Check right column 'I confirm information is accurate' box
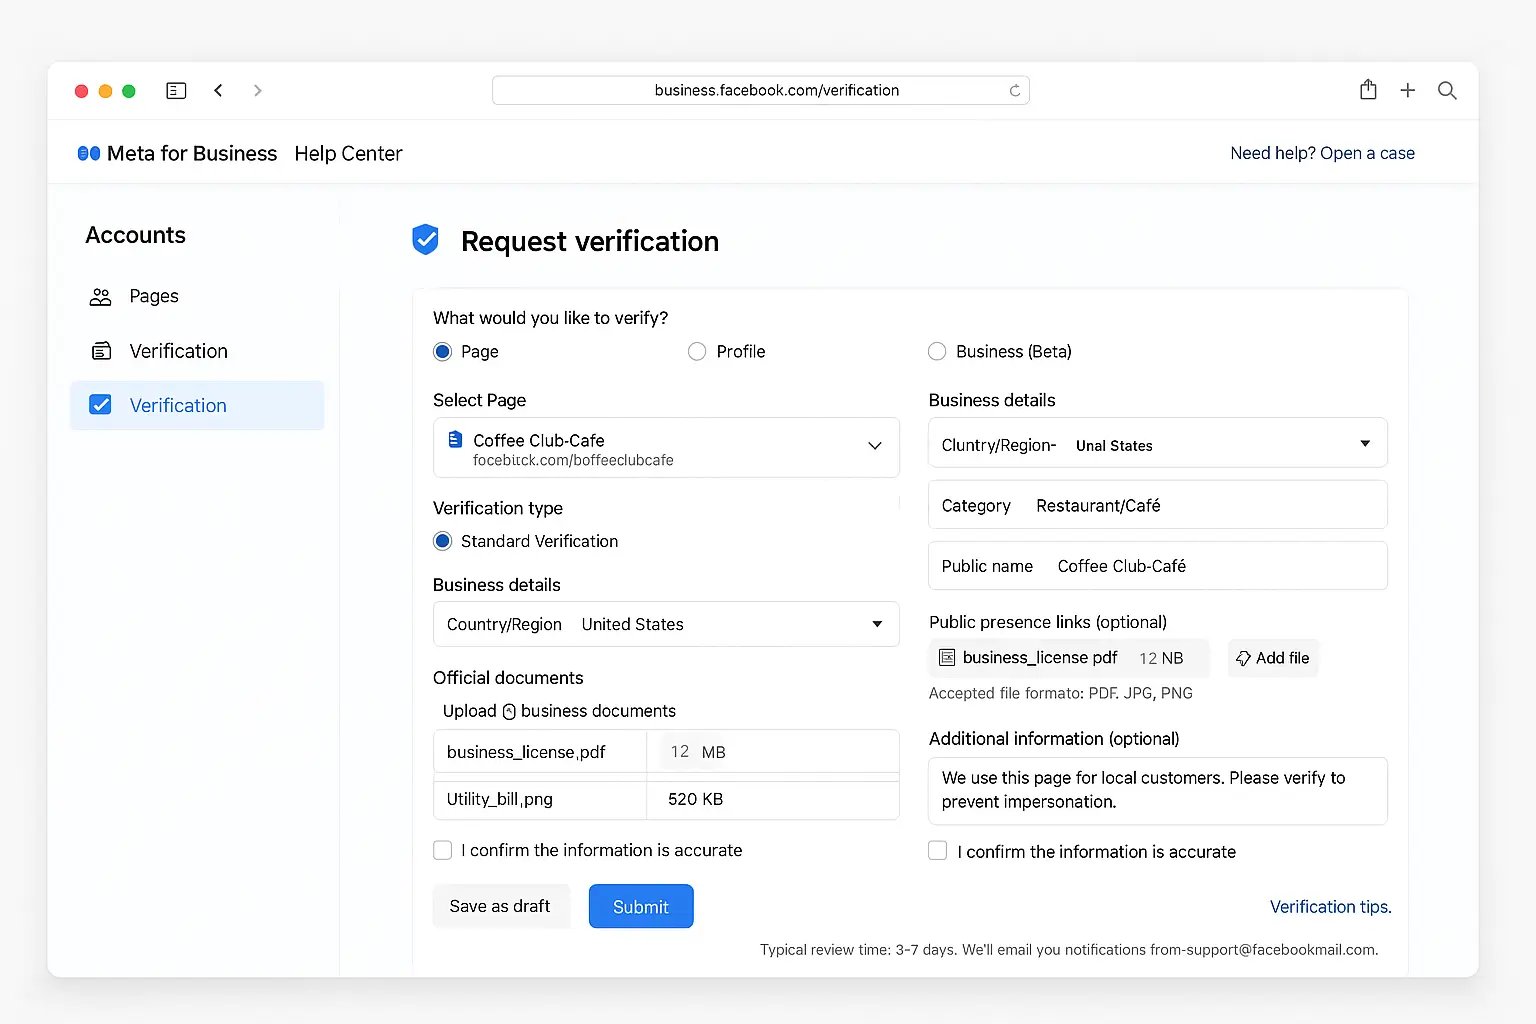Screen dimensions: 1536x1024 click(x=938, y=851)
